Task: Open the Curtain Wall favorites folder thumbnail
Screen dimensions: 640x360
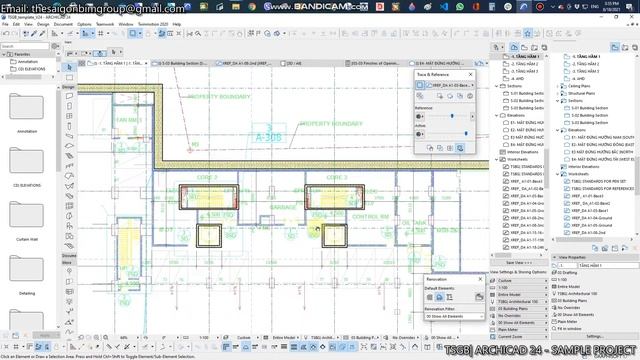Action: pos(27,215)
